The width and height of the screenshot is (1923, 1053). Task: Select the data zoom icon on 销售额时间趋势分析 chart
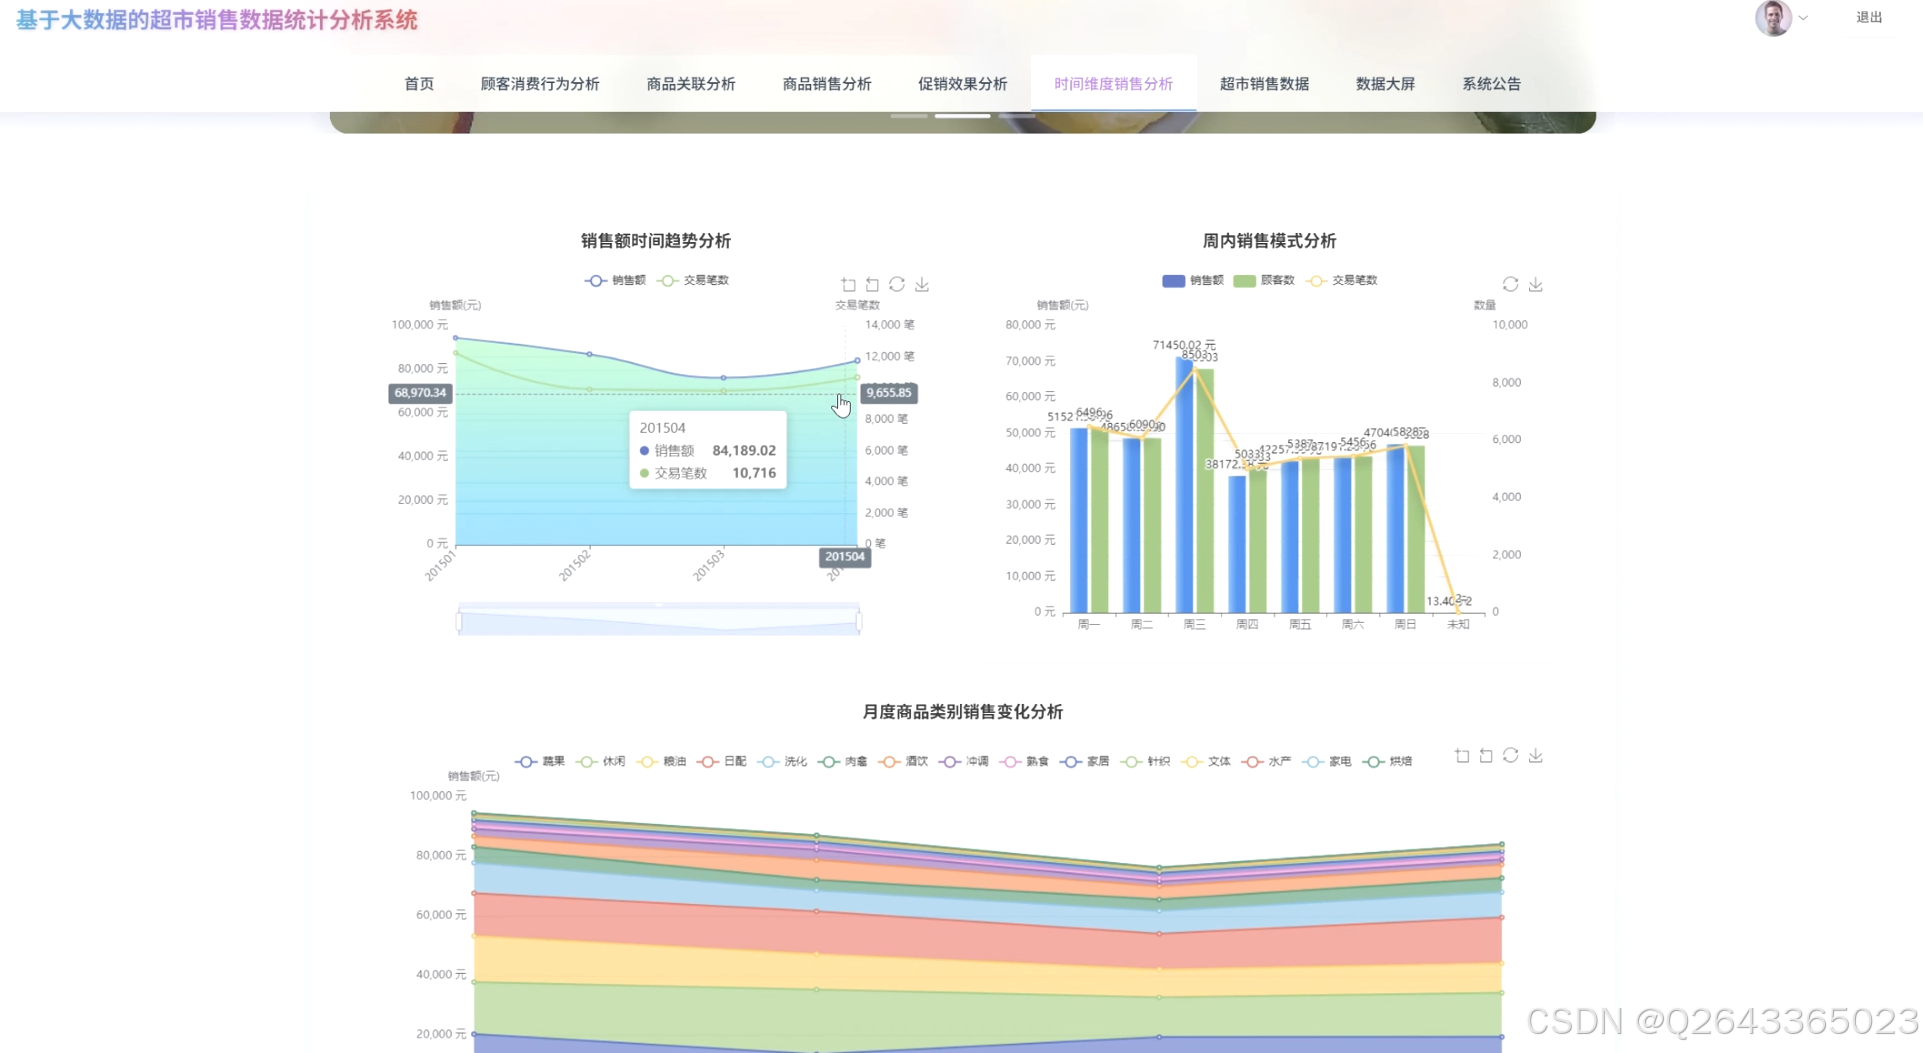[848, 284]
